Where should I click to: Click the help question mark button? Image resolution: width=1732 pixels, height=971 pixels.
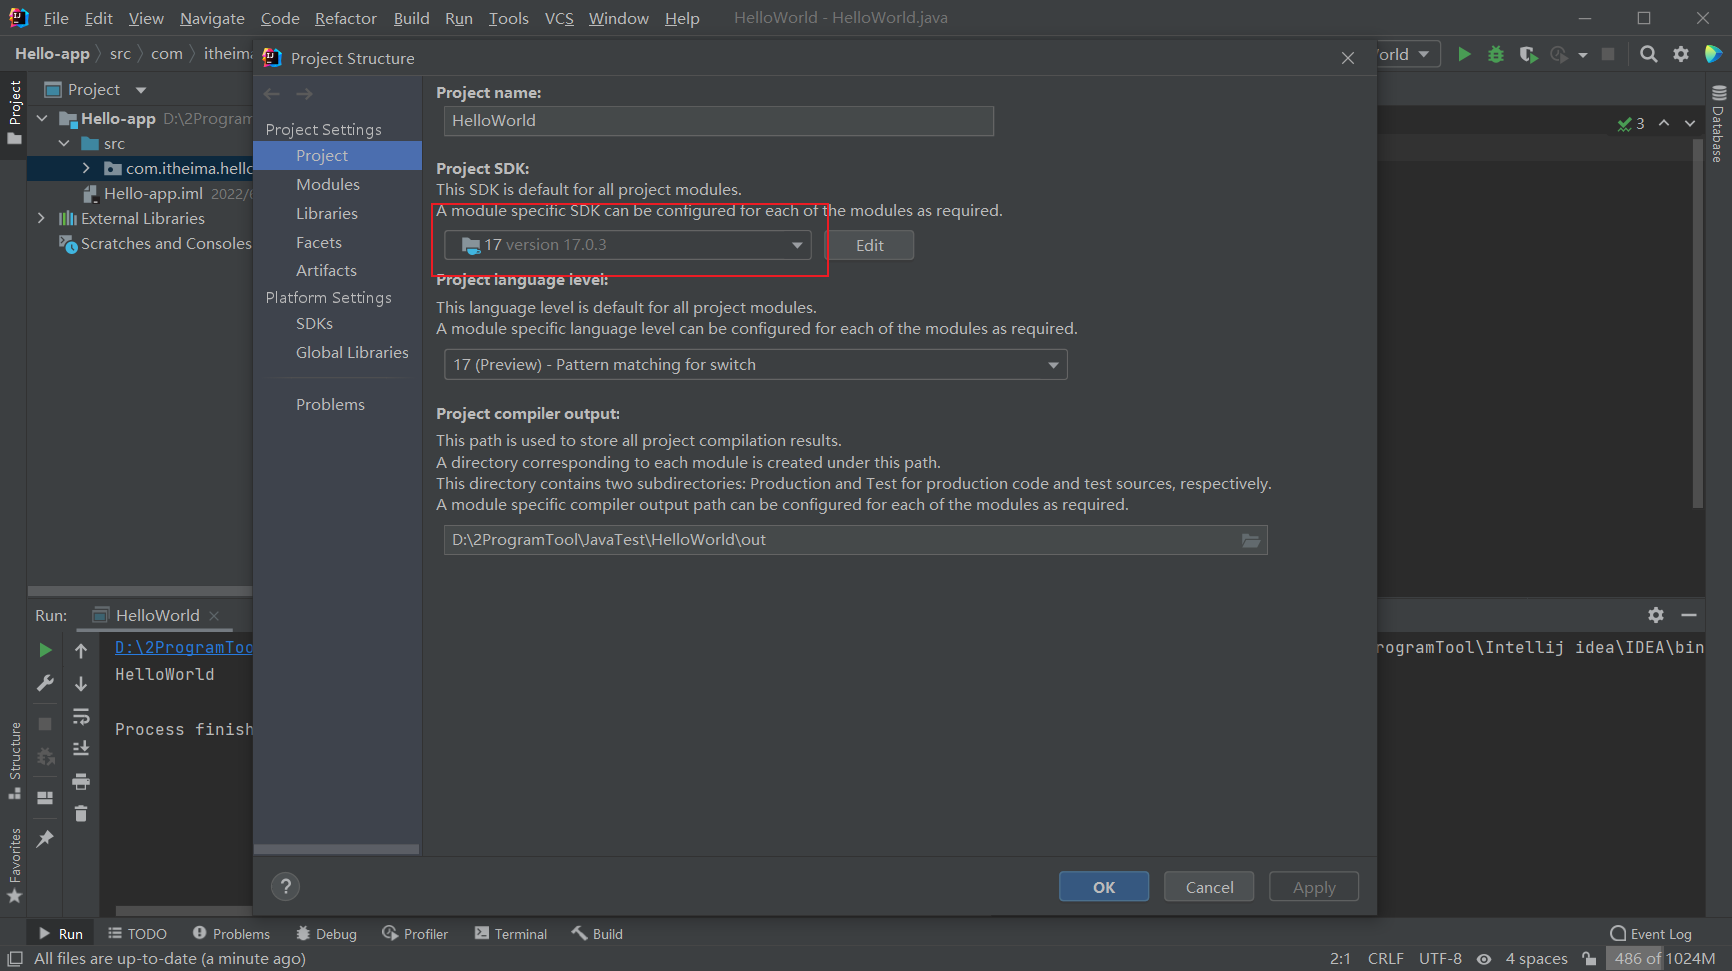click(x=286, y=886)
